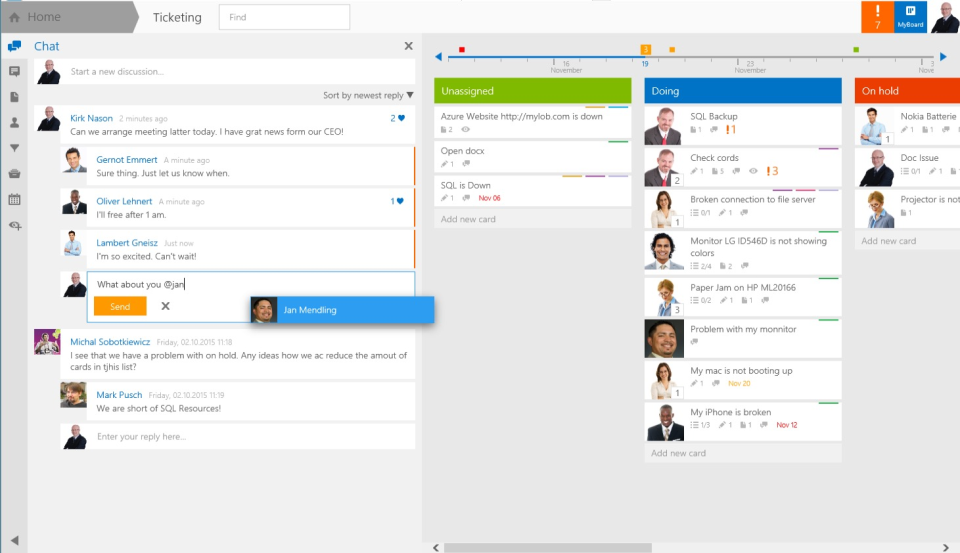Open the Chat panel icon in sidebar
This screenshot has width=960, height=553.
pyautogui.click(x=14, y=46)
